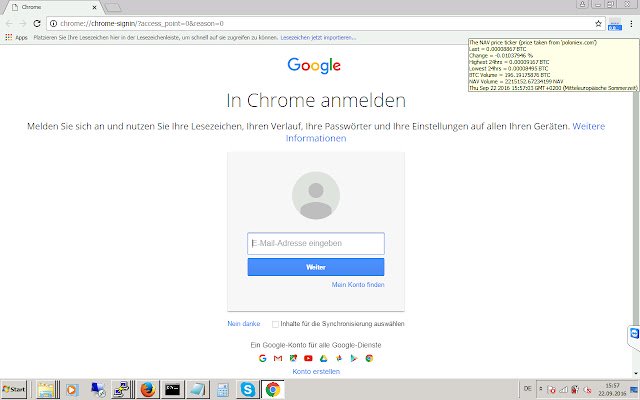This screenshot has width=640, height=400.
Task: Click the Gmail service icon
Action: (x=278, y=358)
